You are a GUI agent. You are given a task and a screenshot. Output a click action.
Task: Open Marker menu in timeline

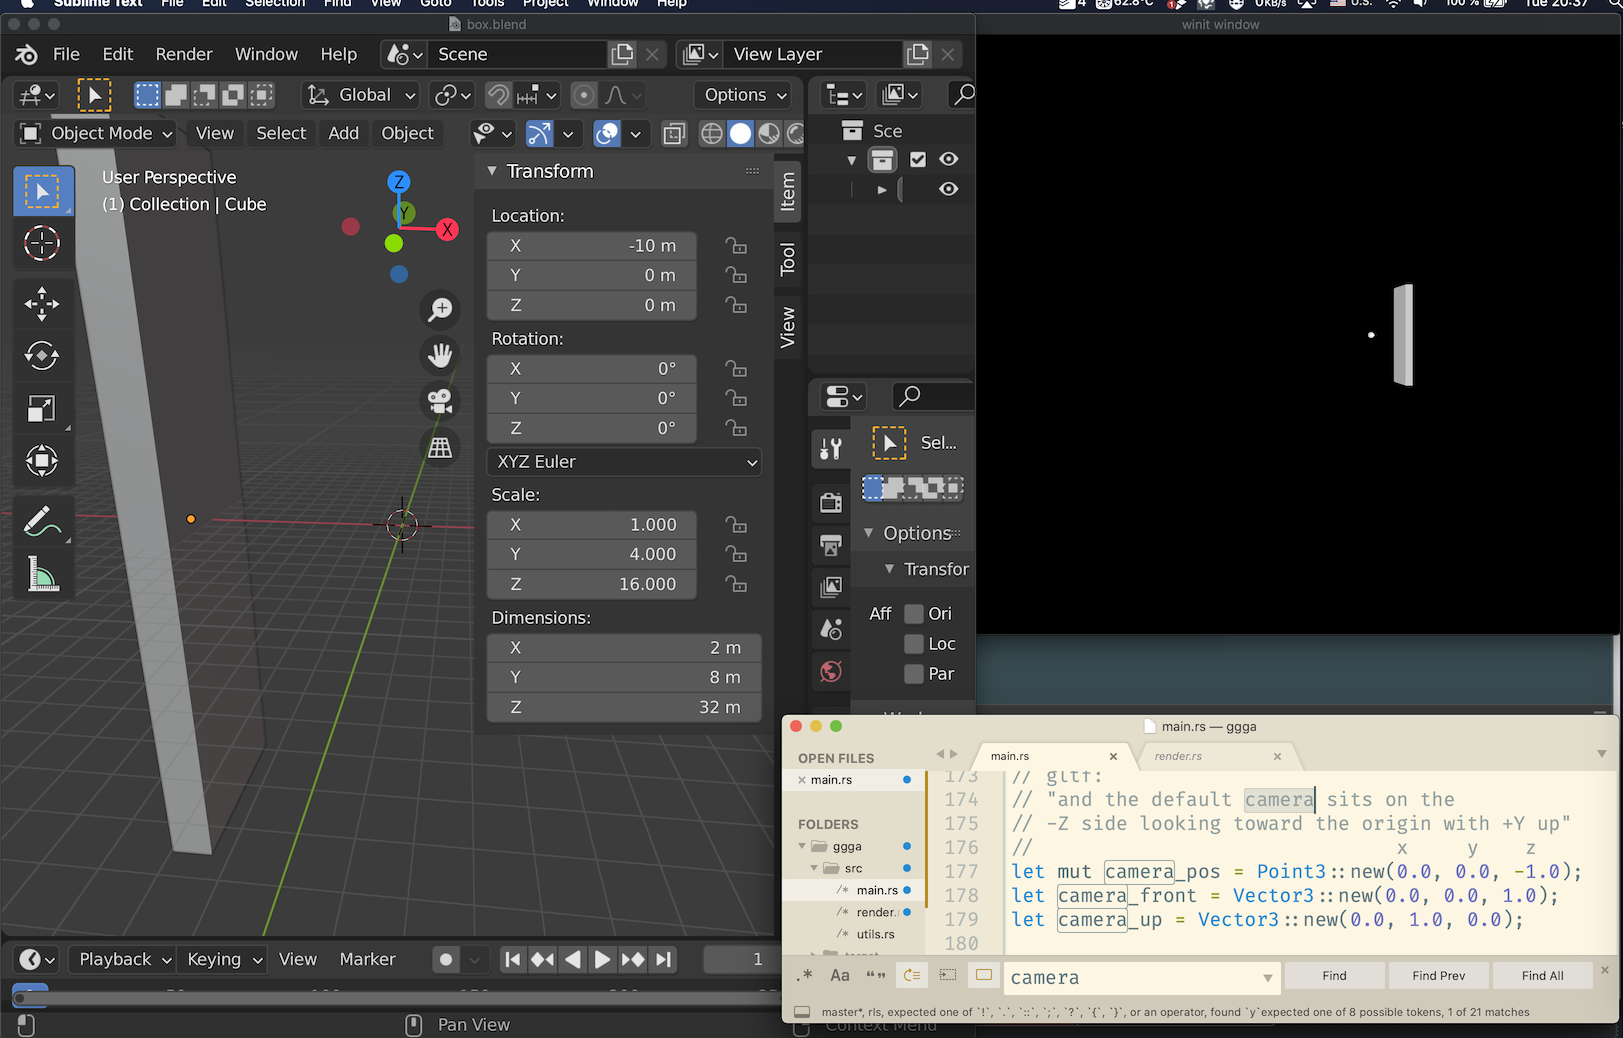pos(367,960)
